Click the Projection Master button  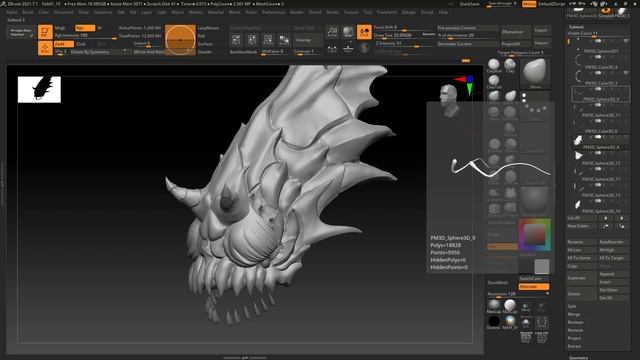(x=20, y=32)
